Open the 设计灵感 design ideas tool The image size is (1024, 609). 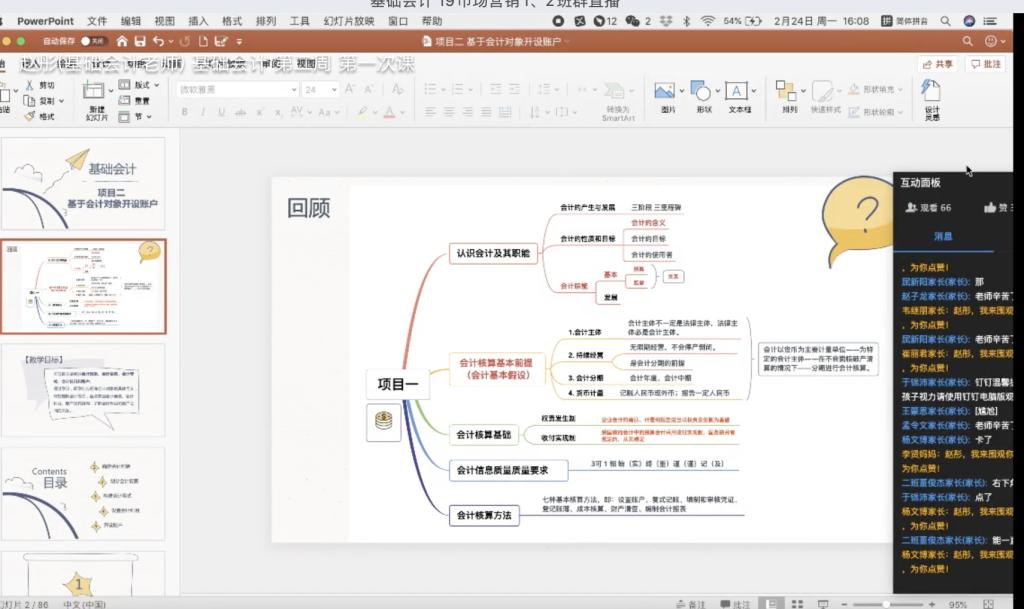tap(931, 98)
